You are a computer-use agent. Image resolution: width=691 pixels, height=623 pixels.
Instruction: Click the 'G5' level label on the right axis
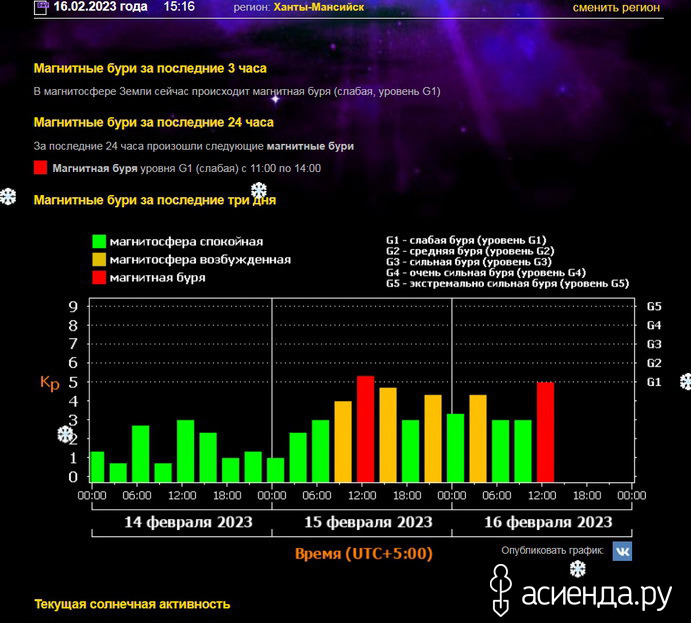click(654, 306)
